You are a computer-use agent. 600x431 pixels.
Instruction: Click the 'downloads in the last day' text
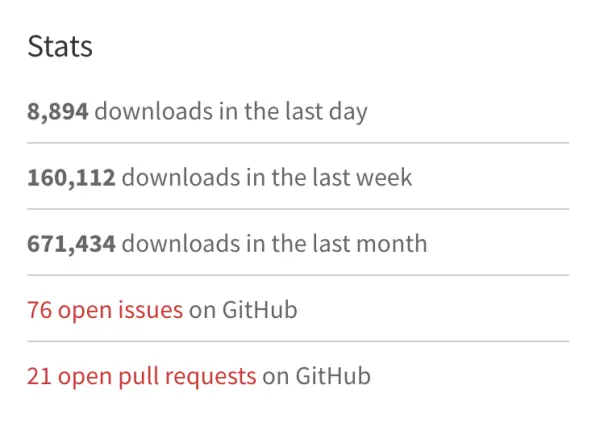tap(231, 112)
